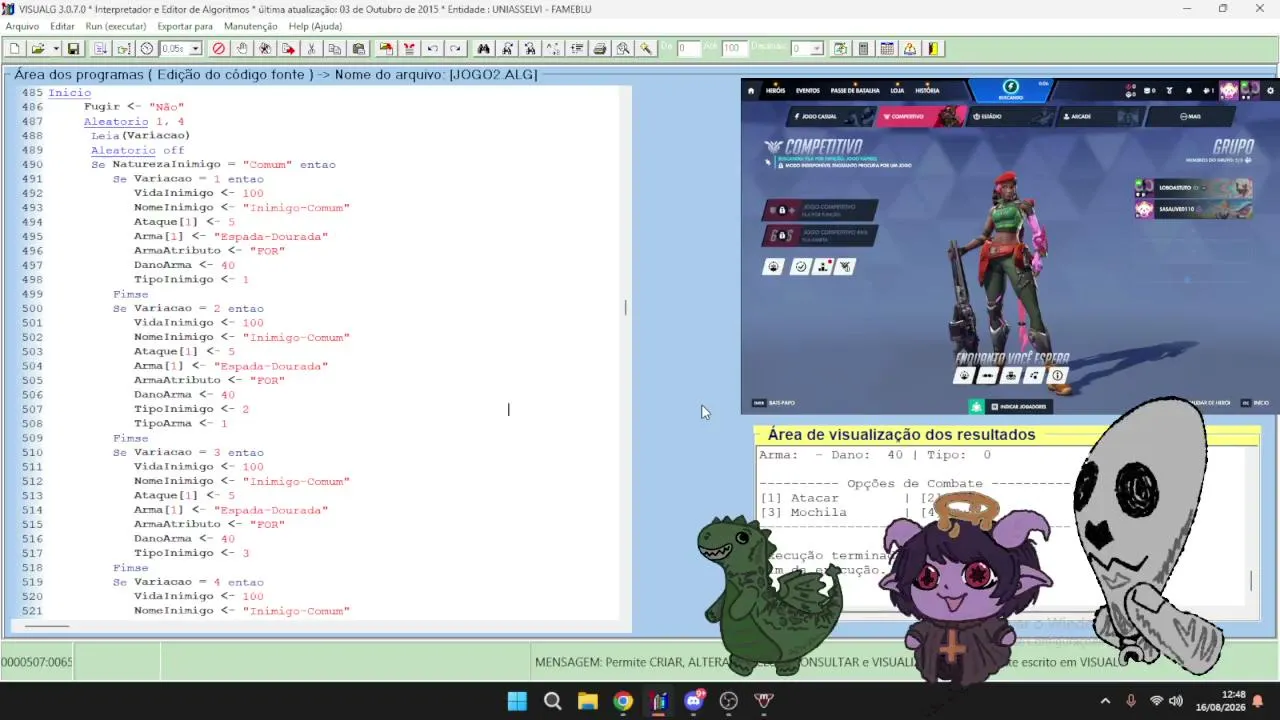Open the Run (executar) menu
The width and height of the screenshot is (1280, 720).
[x=116, y=26]
